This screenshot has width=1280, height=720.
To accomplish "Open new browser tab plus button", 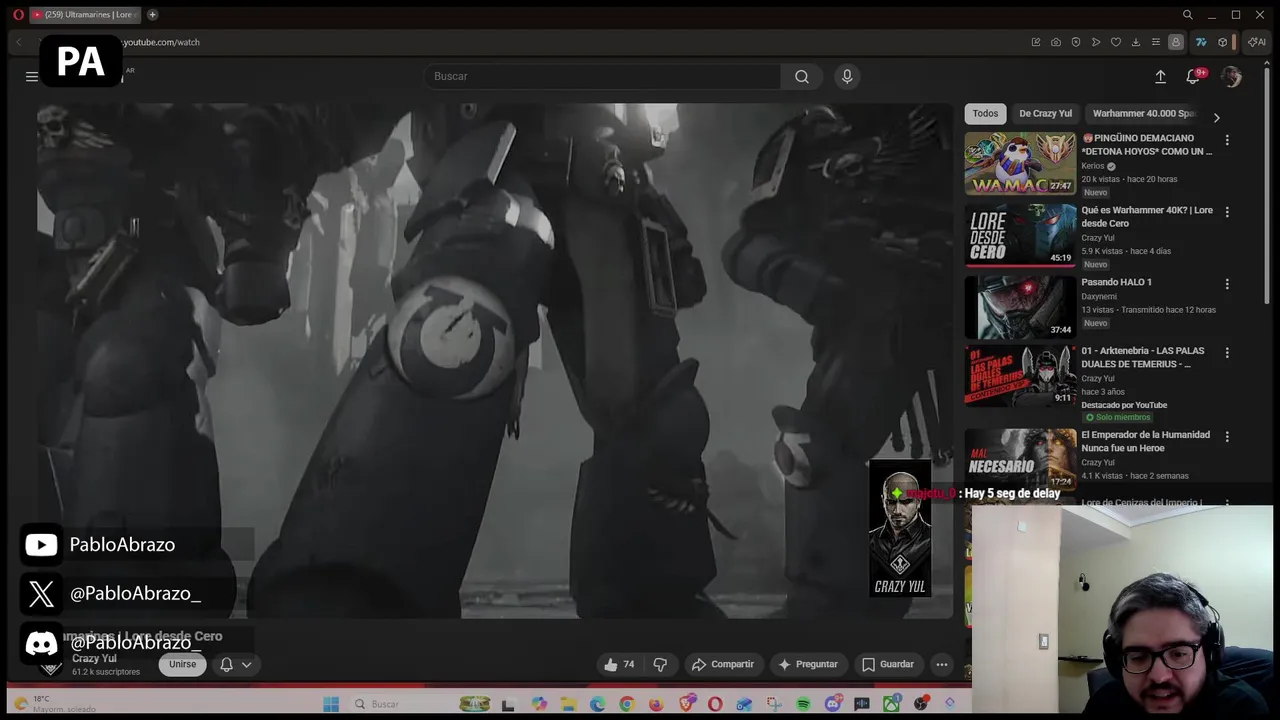I will tap(152, 15).
